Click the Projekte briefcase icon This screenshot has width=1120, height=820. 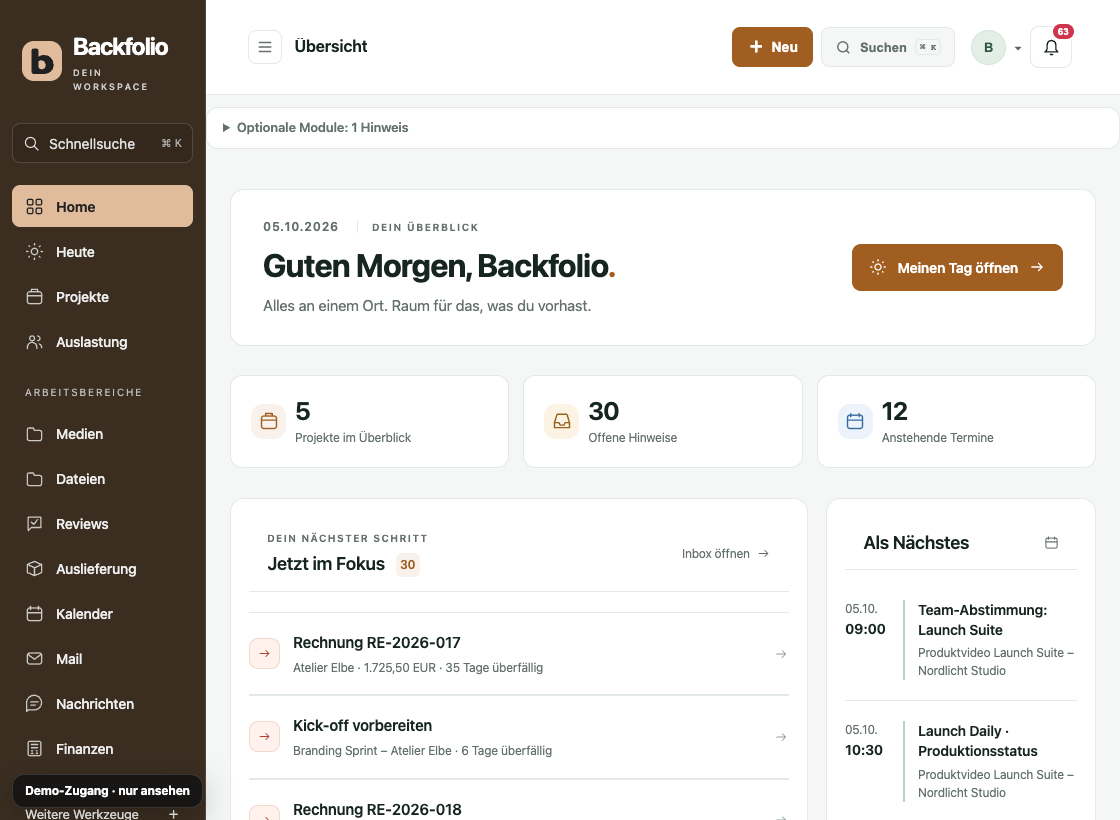pos(34,296)
